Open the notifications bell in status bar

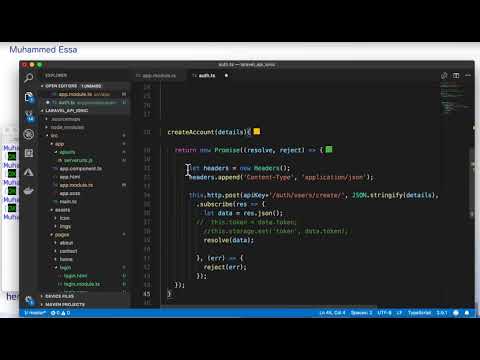point(467,313)
